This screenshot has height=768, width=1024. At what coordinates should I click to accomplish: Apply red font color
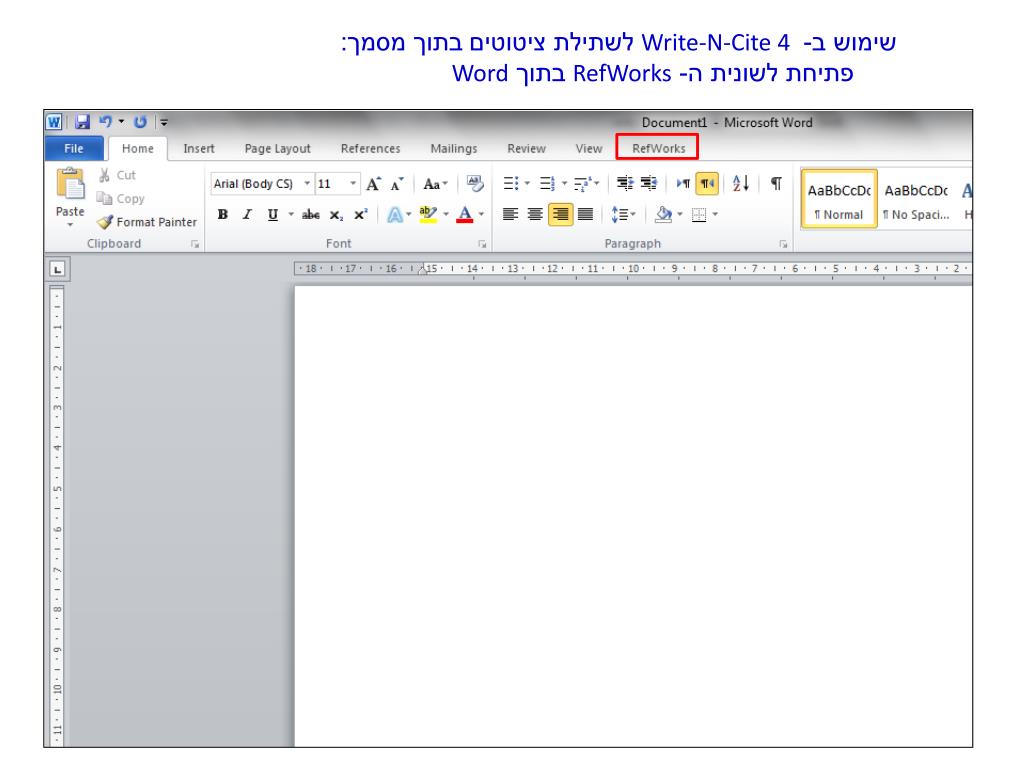coord(464,214)
